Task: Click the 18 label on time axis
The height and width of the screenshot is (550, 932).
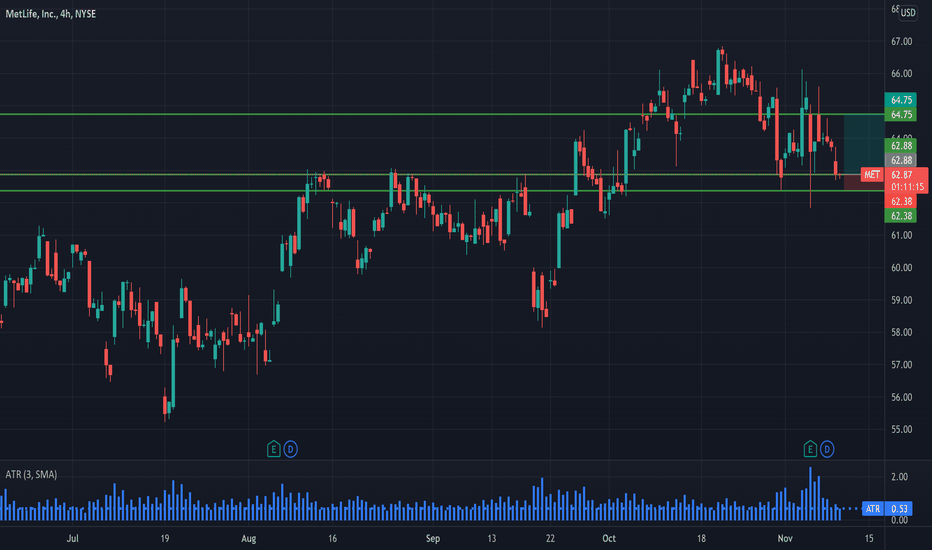Action: pyautogui.click(x=701, y=538)
